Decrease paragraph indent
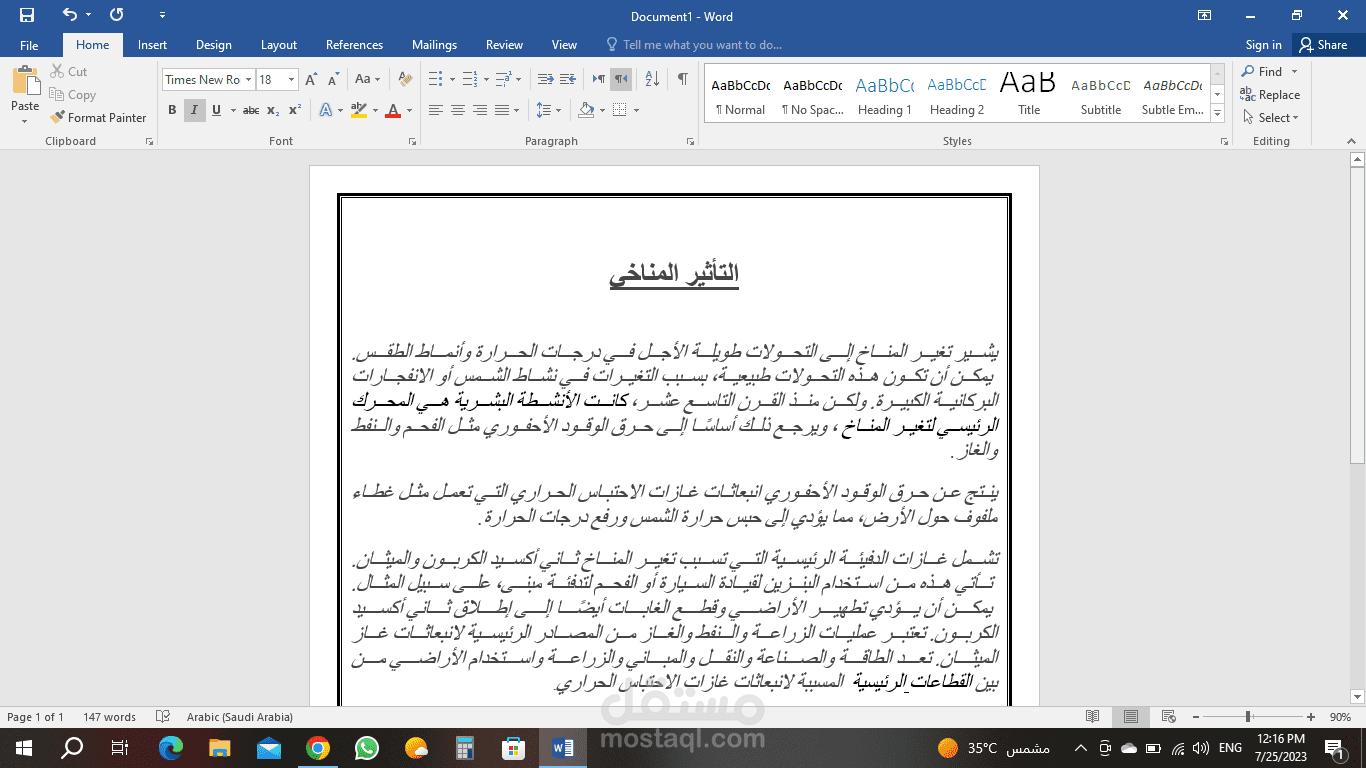The height and width of the screenshot is (768, 1366). [x=545, y=79]
